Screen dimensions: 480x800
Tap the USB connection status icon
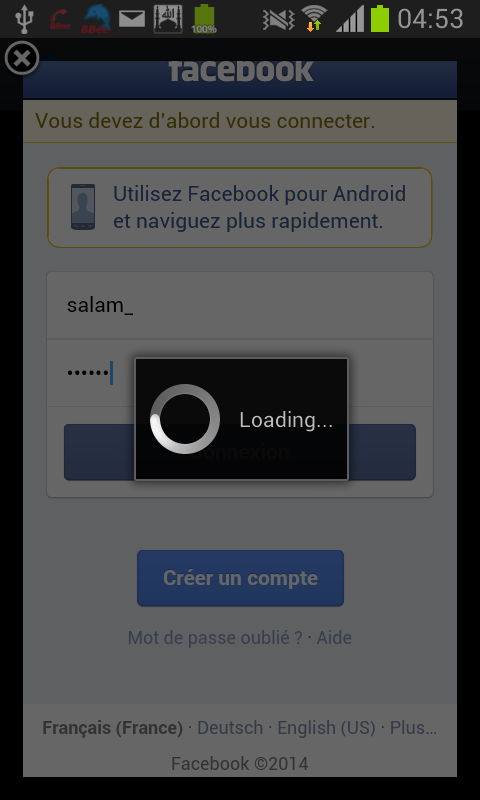pyautogui.click(x=24, y=19)
